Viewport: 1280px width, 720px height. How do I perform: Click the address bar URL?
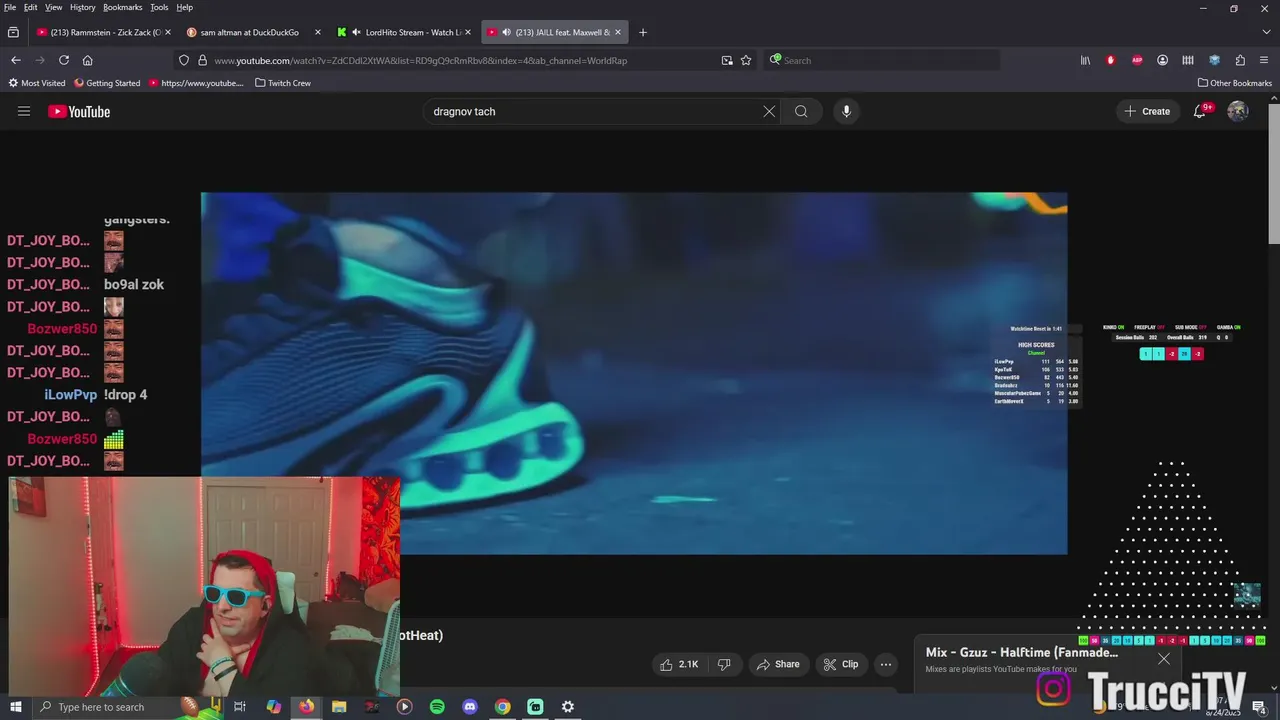coord(420,60)
